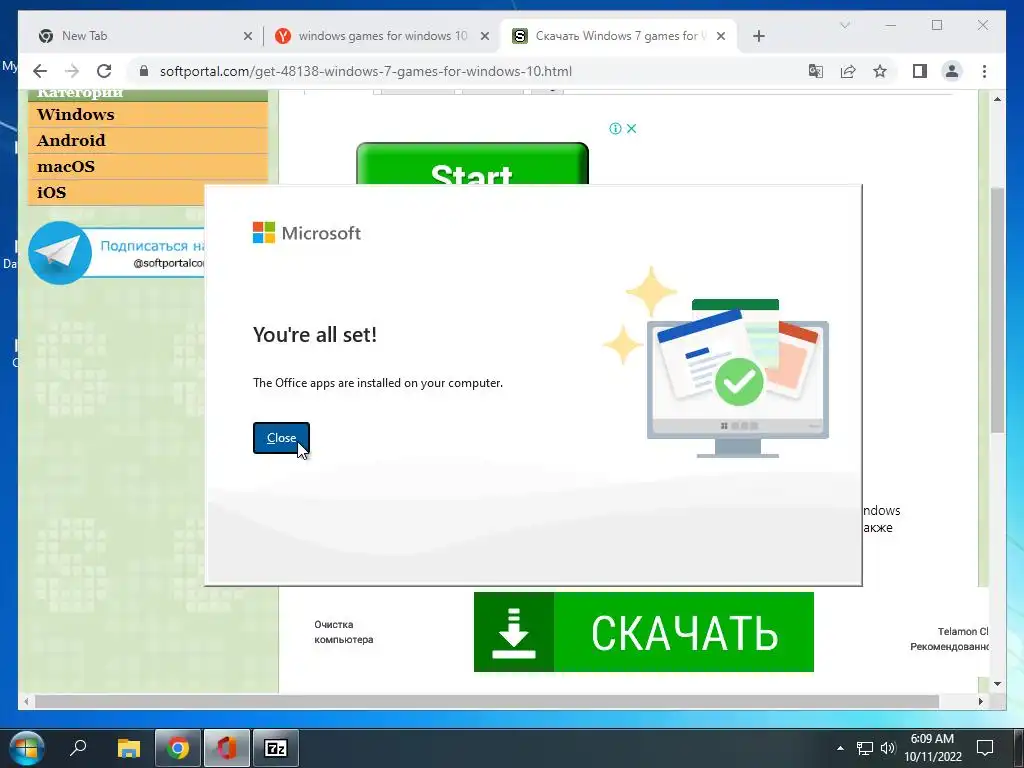This screenshot has height=768, width=1024.
Task: Go forward with Chrome's forward arrow
Action: pyautogui.click(x=72, y=71)
